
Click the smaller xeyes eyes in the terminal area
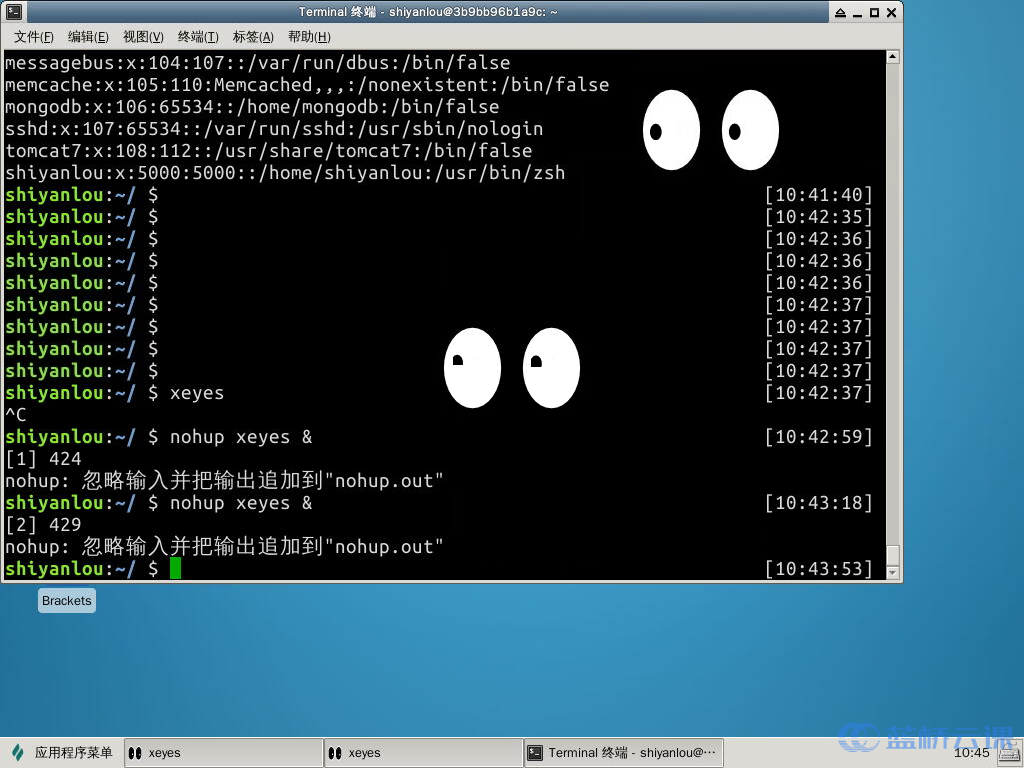pos(511,368)
